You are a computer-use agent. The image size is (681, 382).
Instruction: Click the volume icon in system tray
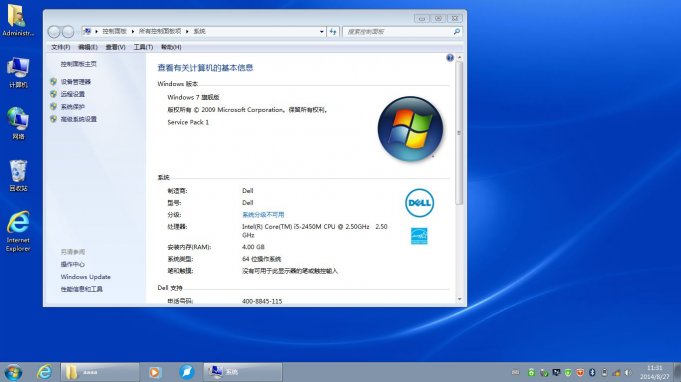tap(628, 372)
